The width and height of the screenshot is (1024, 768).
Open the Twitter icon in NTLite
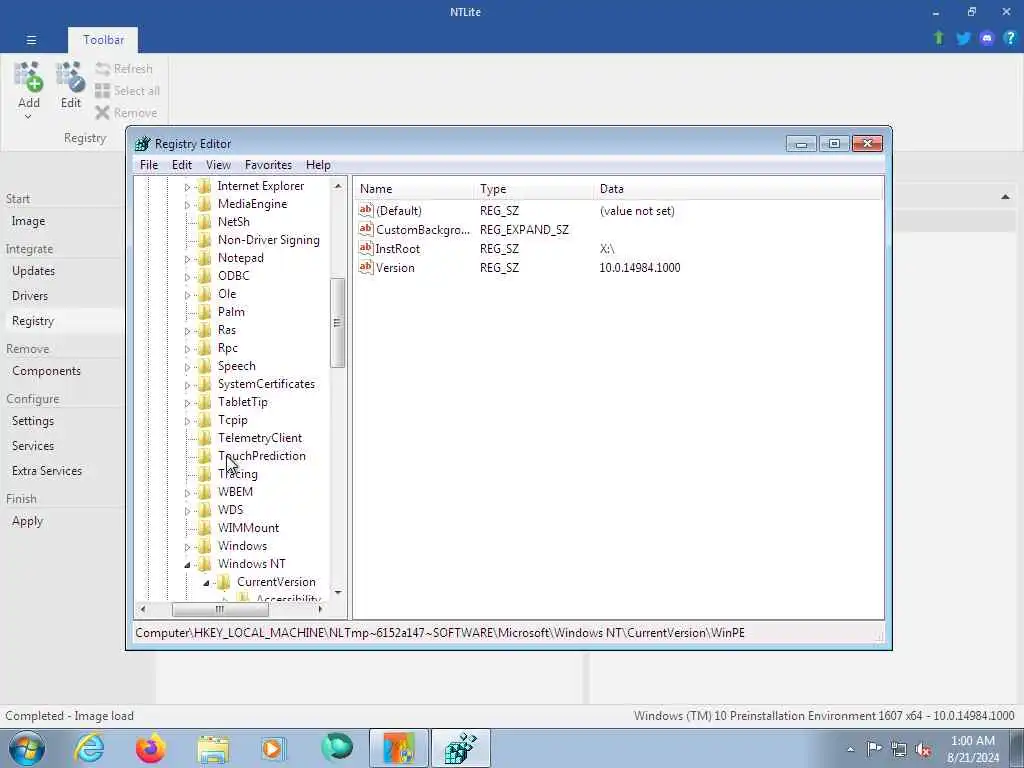(x=963, y=38)
